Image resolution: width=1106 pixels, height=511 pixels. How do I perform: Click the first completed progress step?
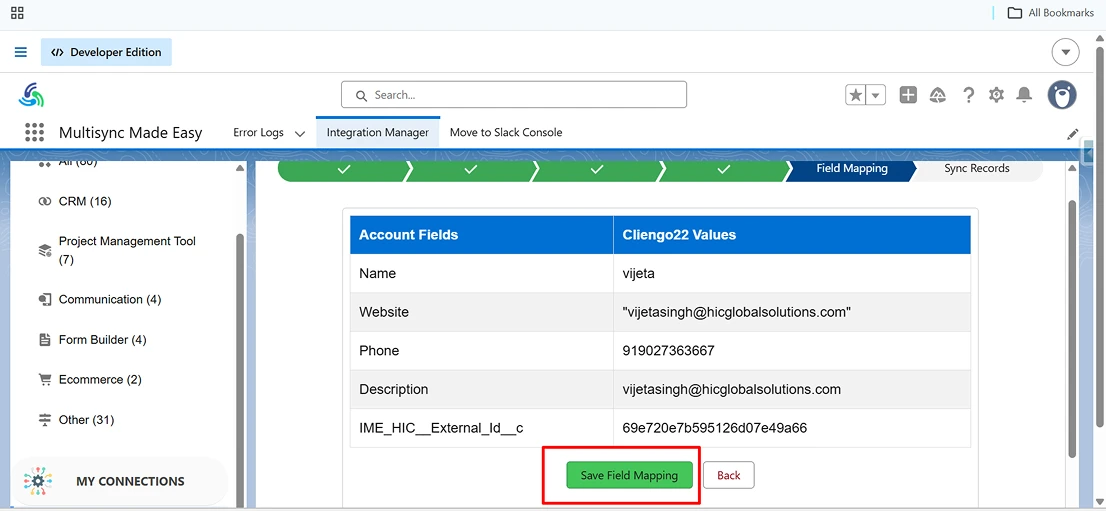344,169
